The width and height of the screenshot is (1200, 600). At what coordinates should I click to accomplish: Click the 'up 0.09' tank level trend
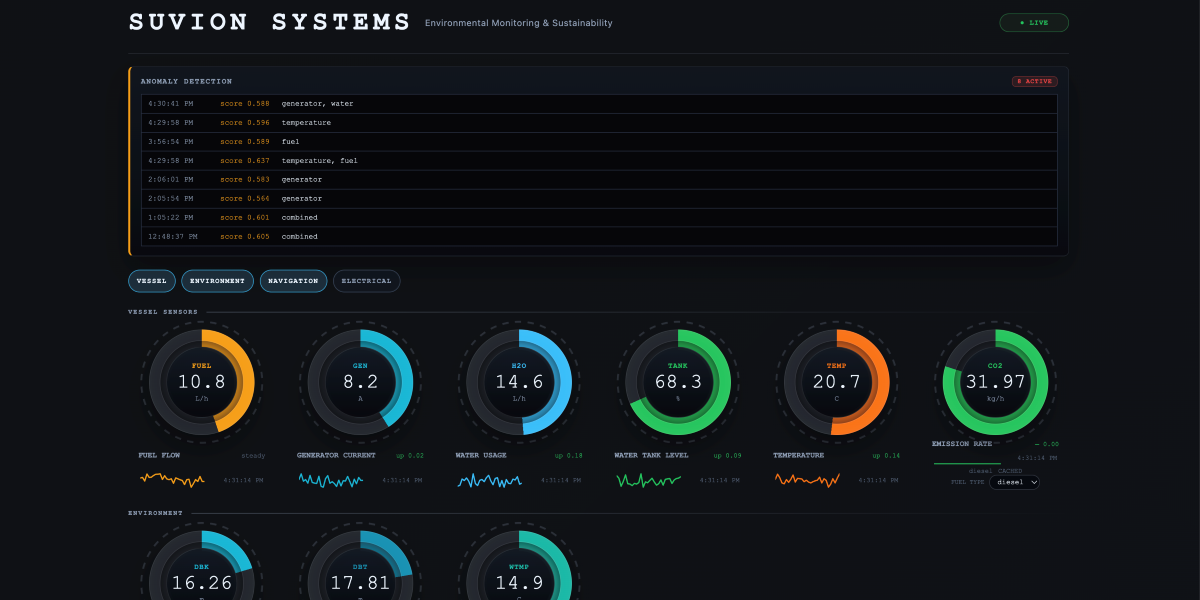[x=728, y=456]
